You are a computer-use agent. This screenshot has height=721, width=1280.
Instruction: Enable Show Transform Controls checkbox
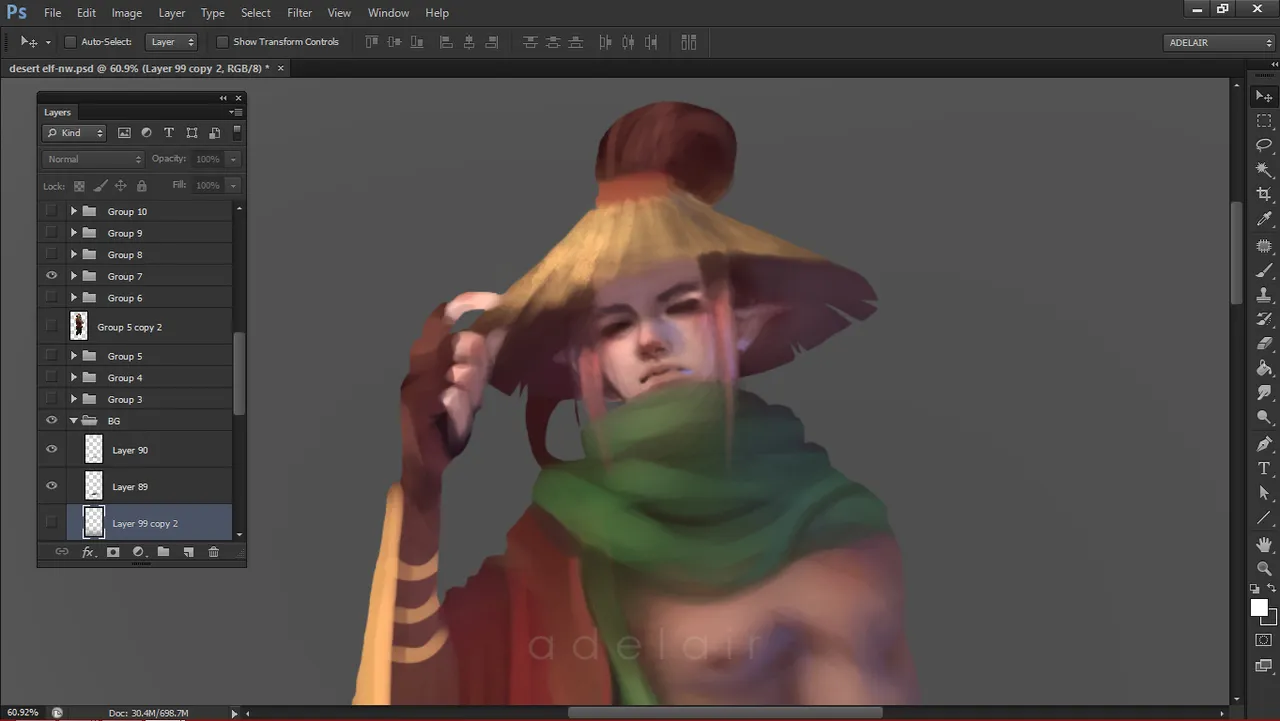(222, 42)
